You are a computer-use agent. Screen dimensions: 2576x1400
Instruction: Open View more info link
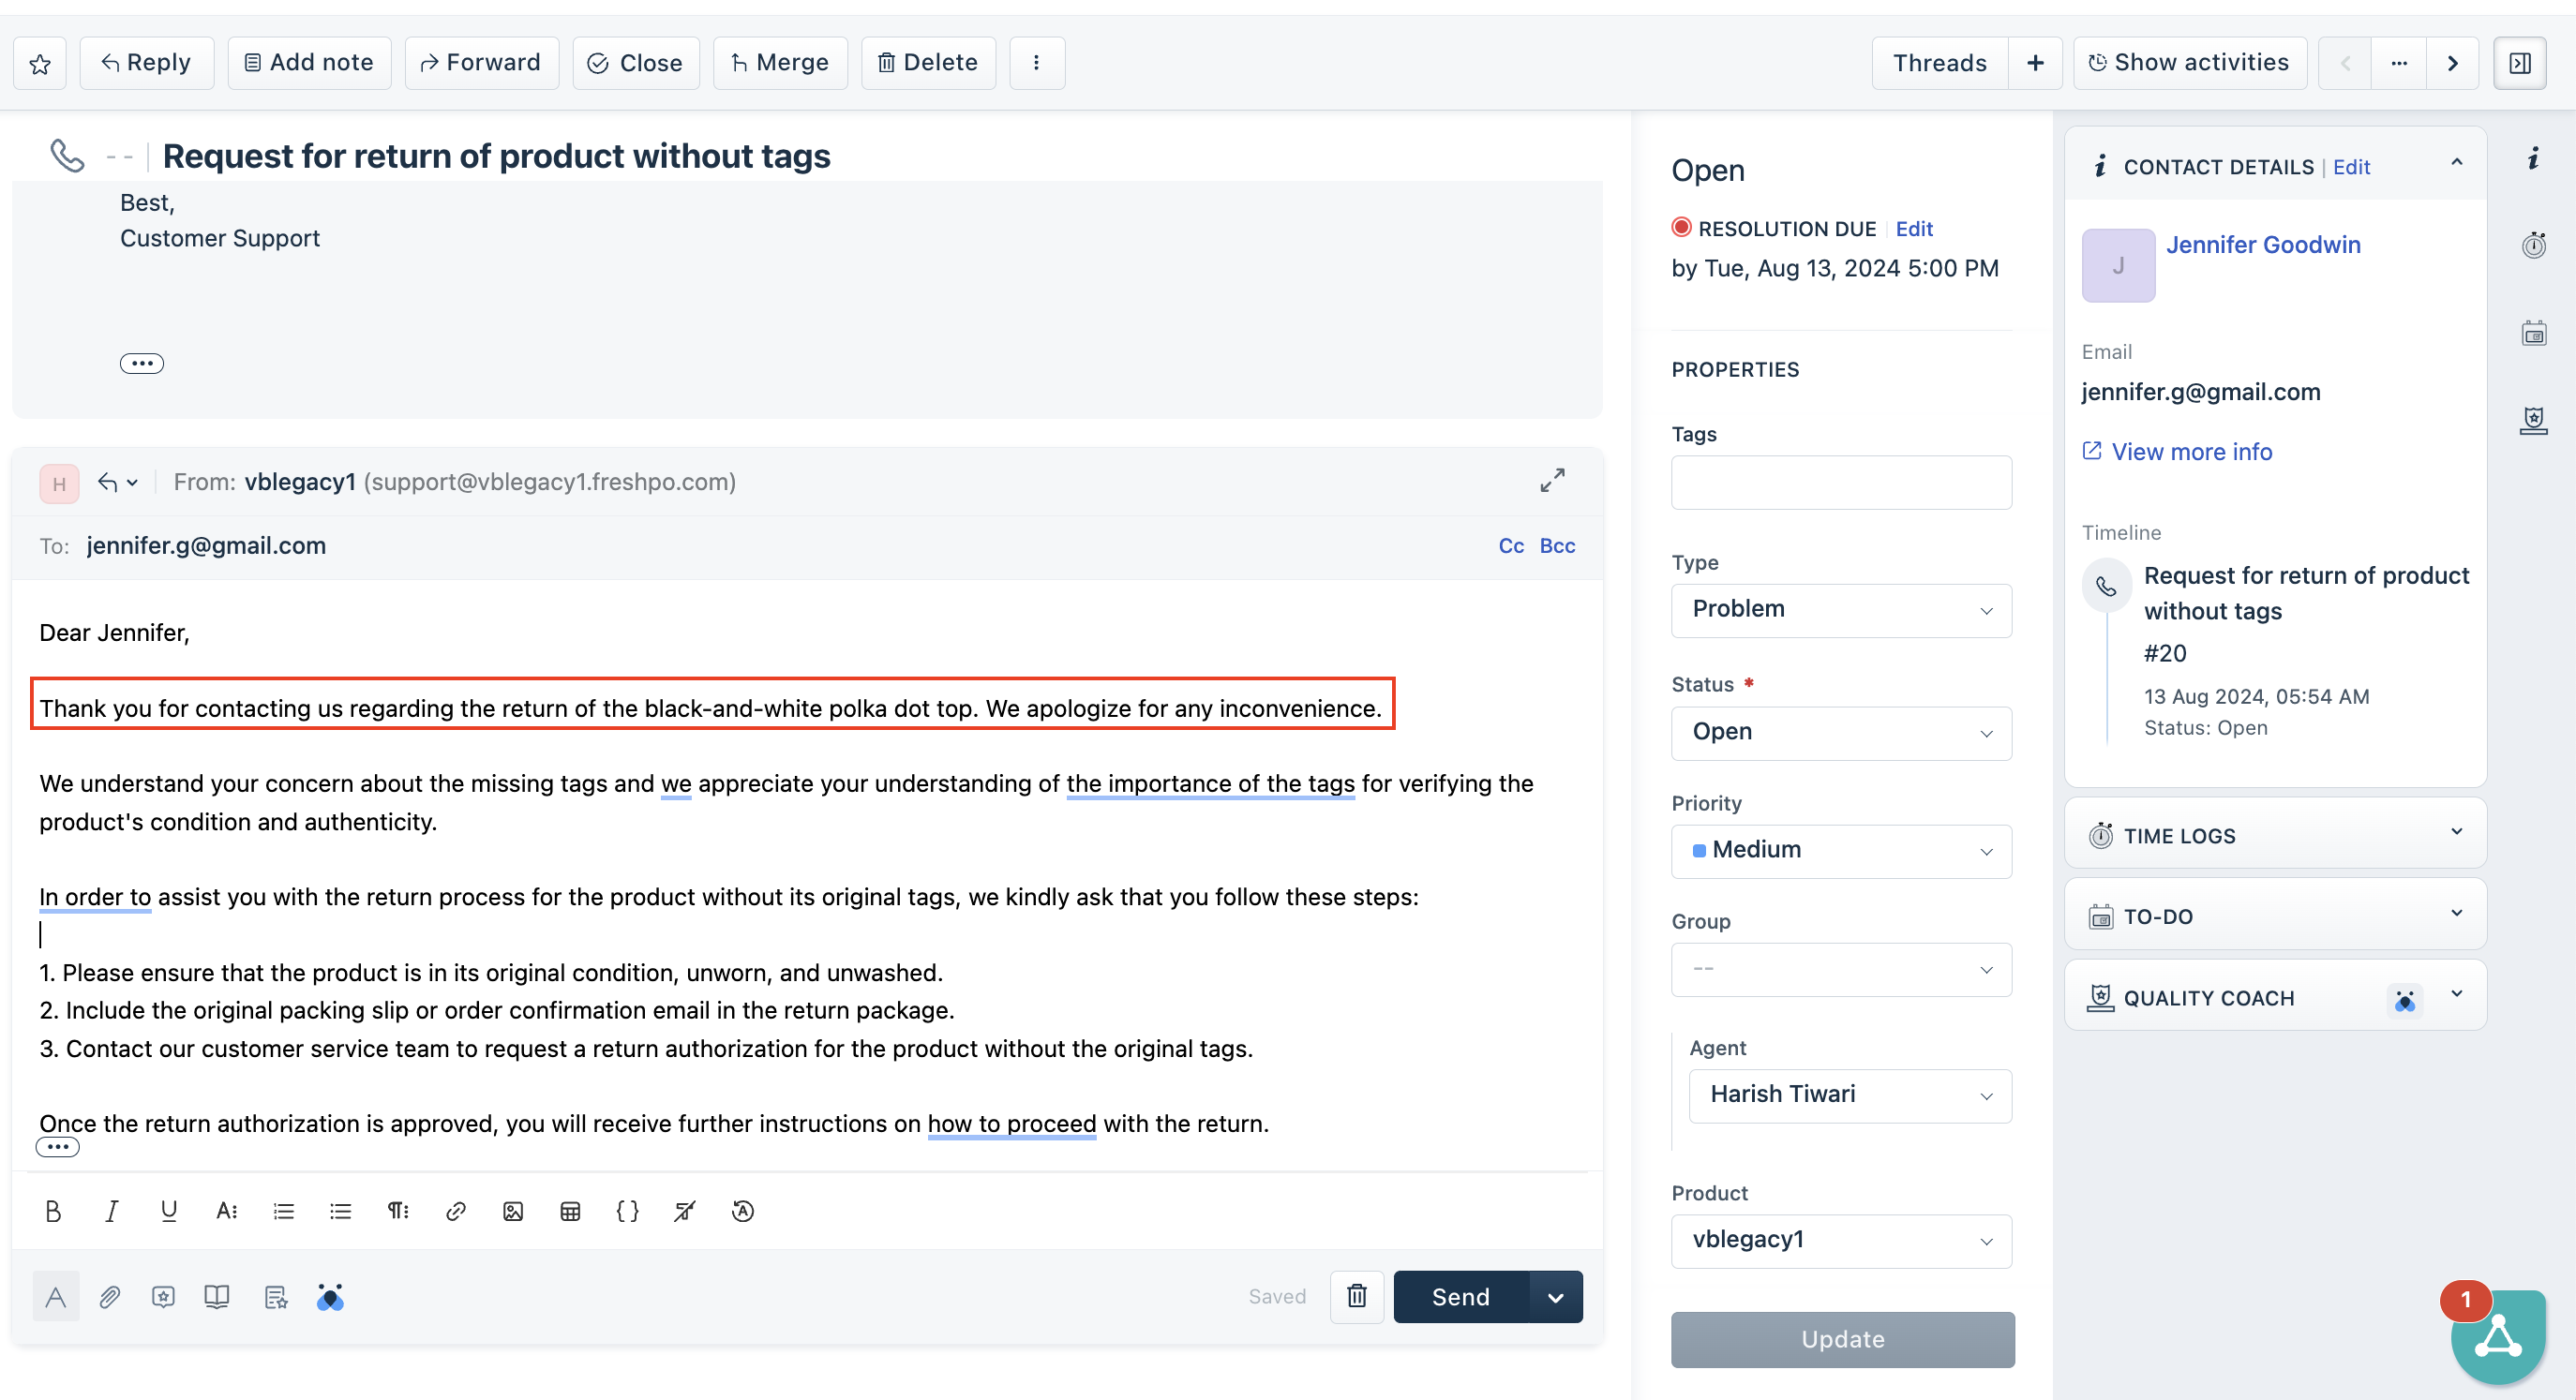tap(2191, 452)
